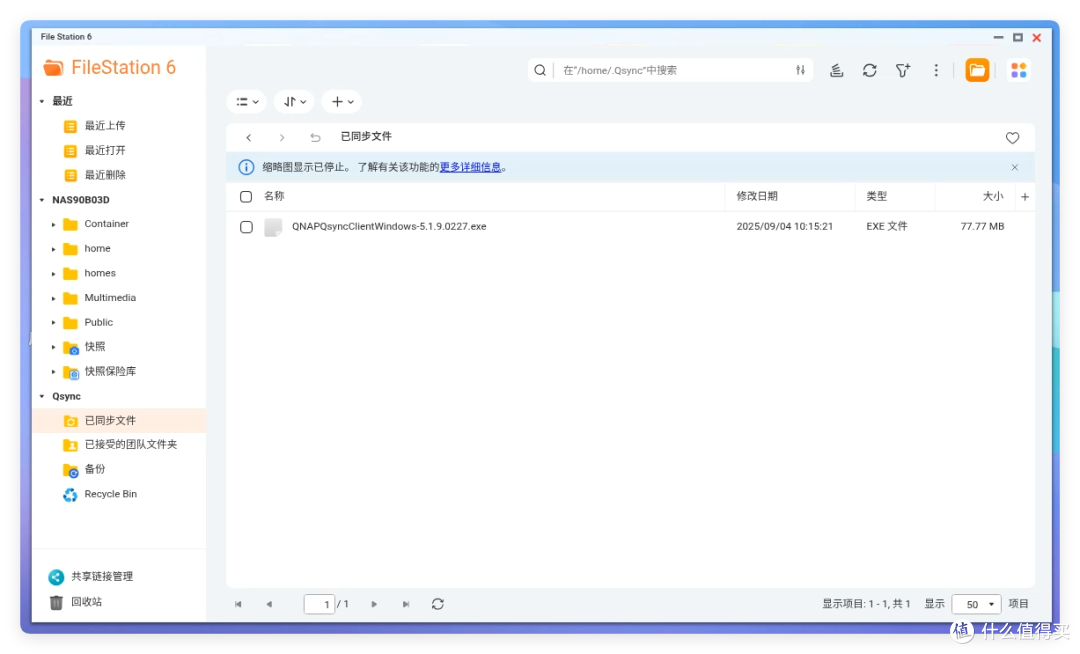Select 已同步文件 in the sidebar
Screen dimensions: 1080x654
tap(118, 421)
